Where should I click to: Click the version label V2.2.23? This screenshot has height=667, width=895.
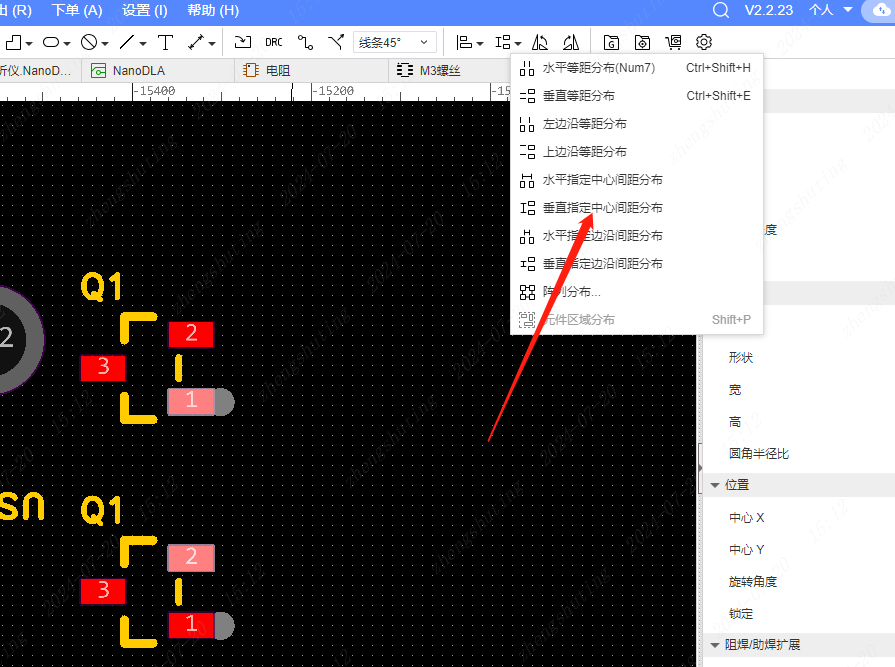click(769, 10)
